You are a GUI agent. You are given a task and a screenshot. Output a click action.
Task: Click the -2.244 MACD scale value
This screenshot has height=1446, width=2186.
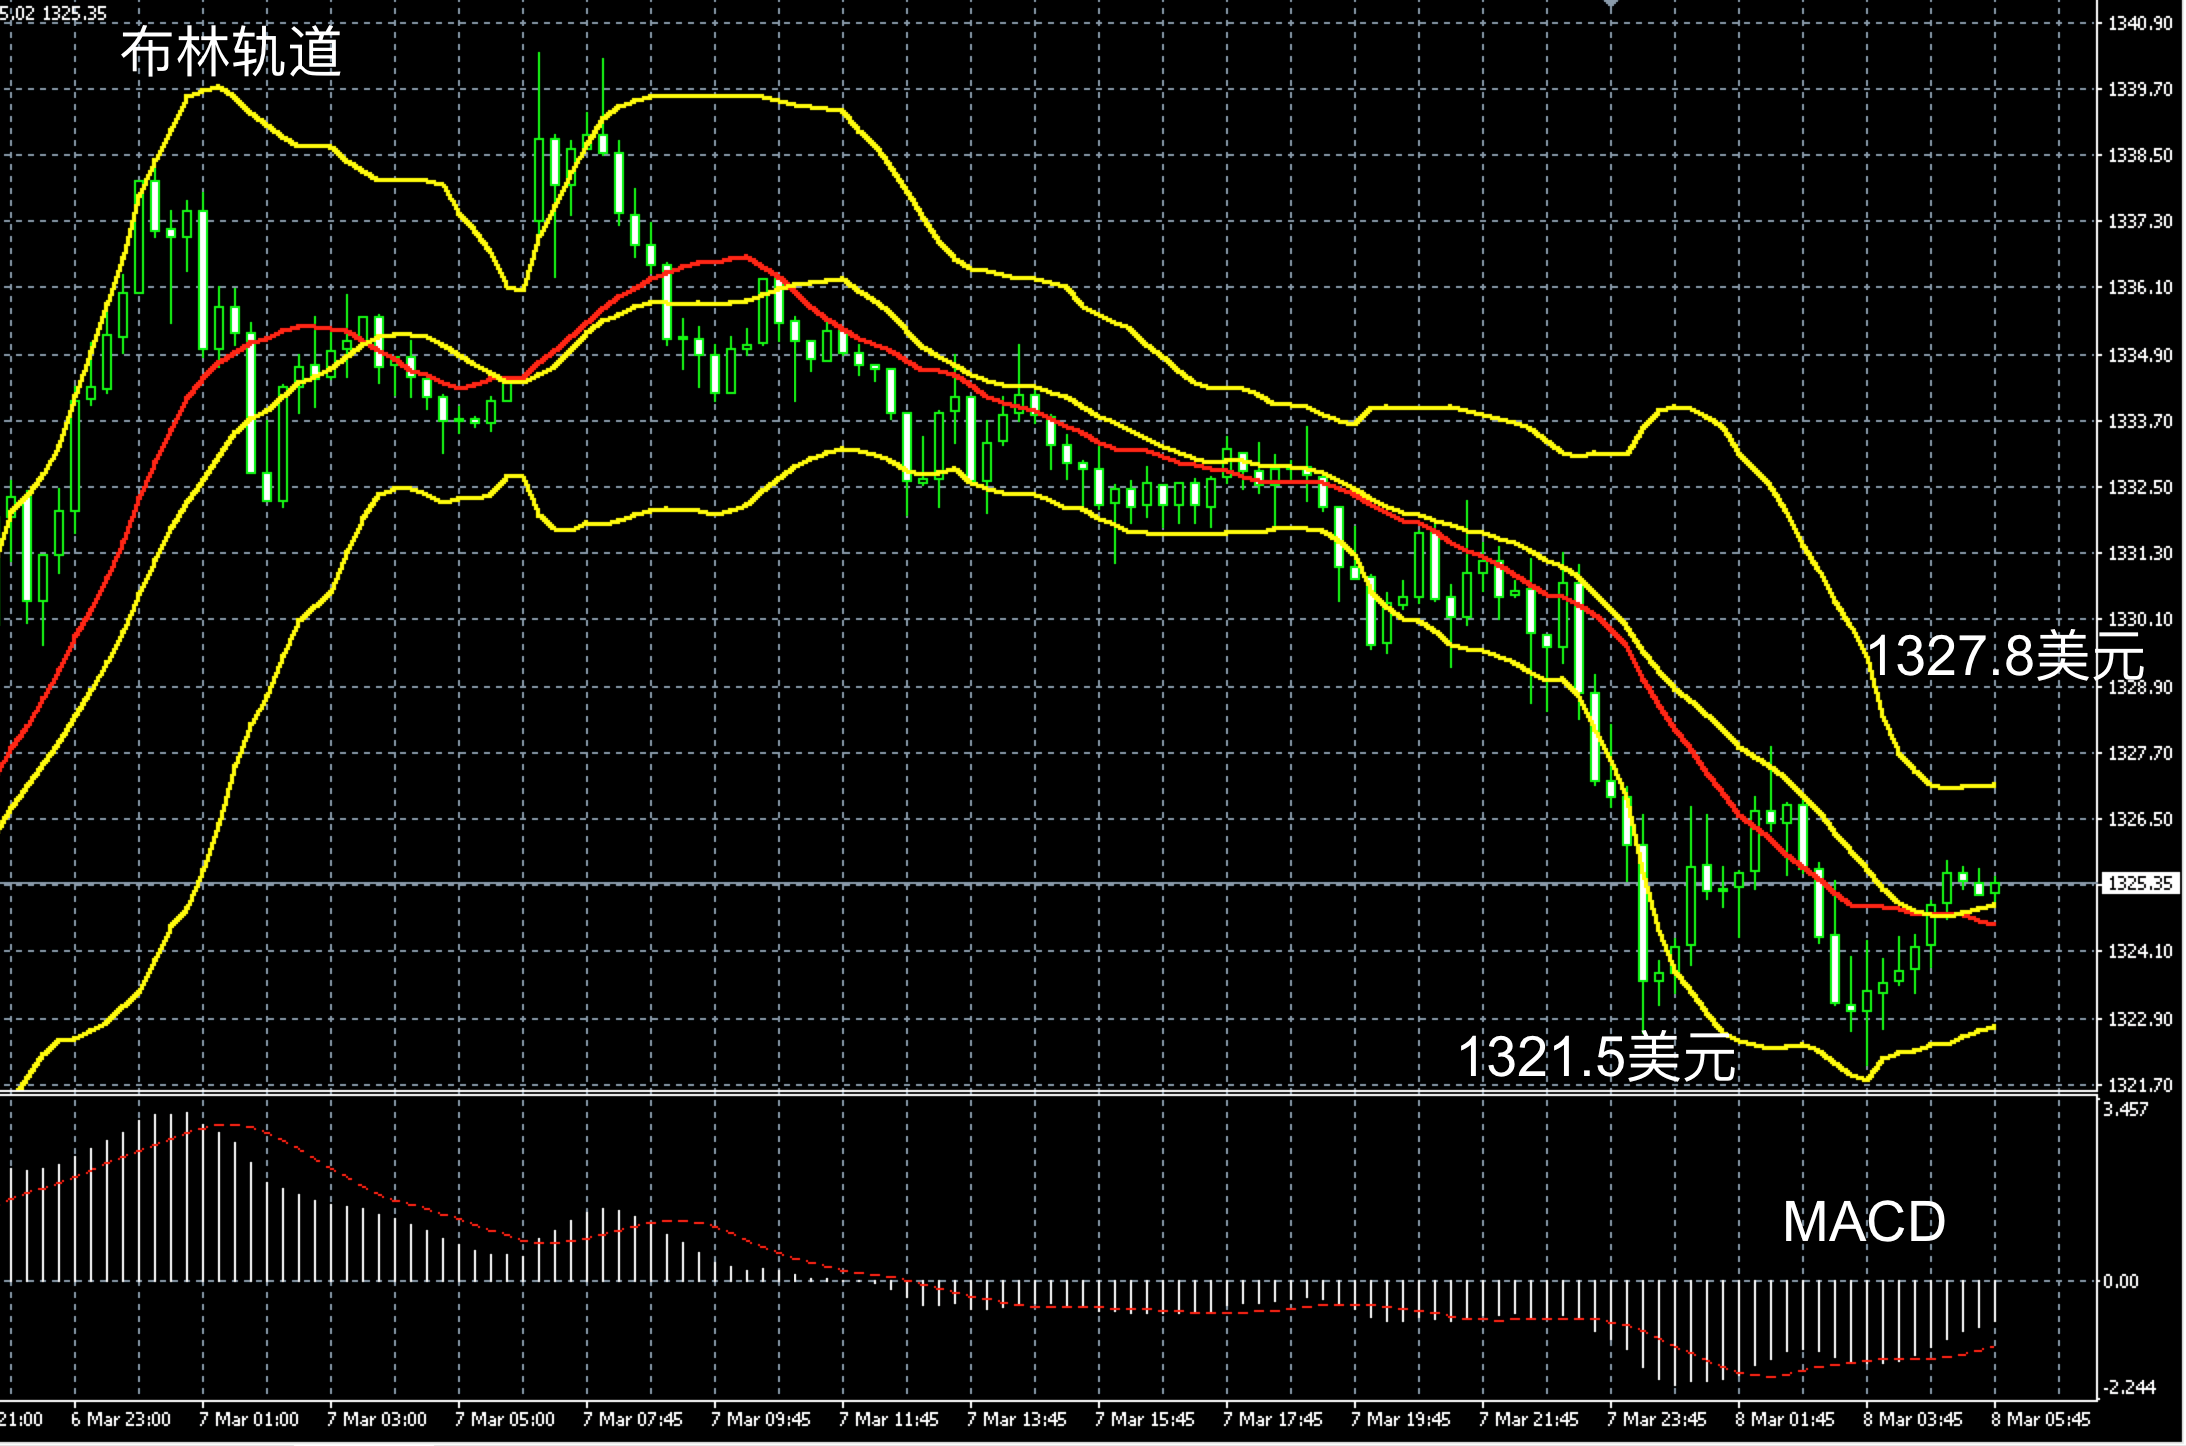click(2128, 1388)
